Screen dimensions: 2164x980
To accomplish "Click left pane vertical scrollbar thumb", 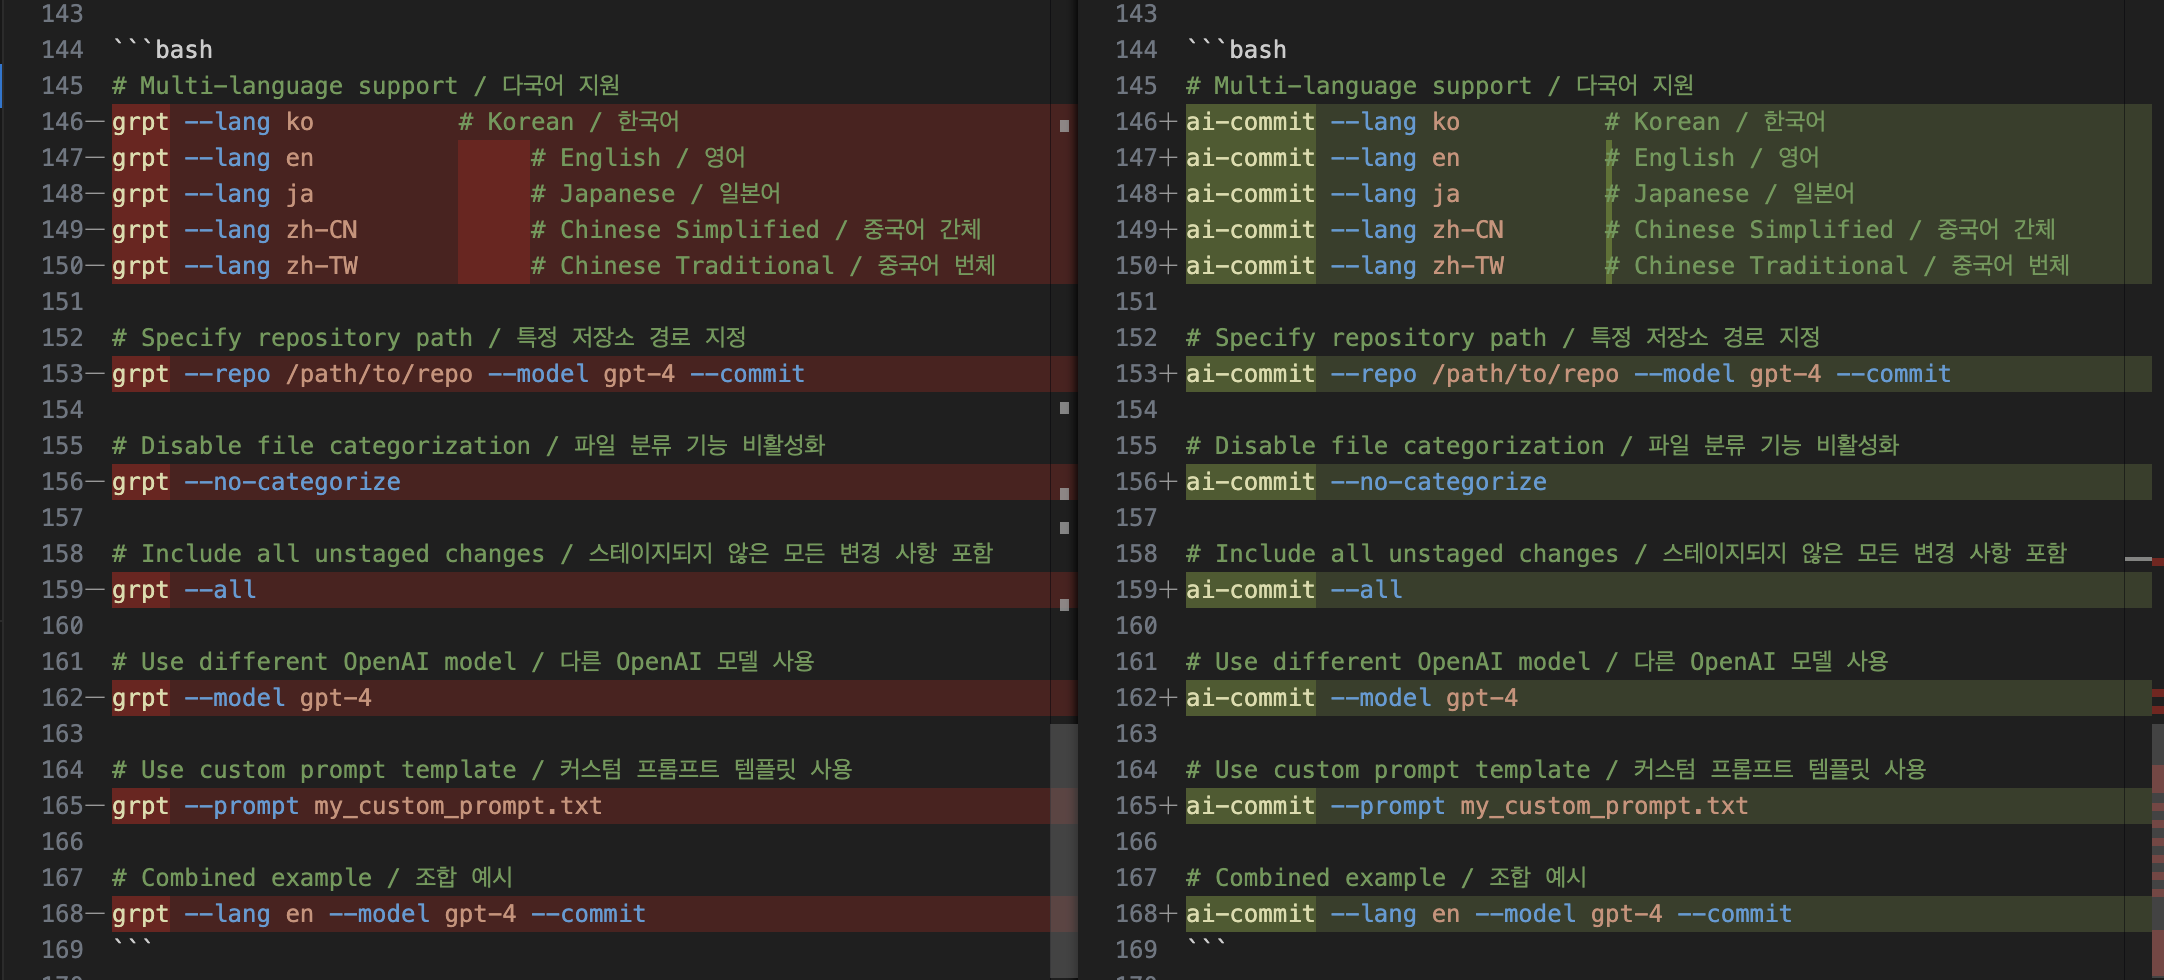I will click(x=1064, y=850).
